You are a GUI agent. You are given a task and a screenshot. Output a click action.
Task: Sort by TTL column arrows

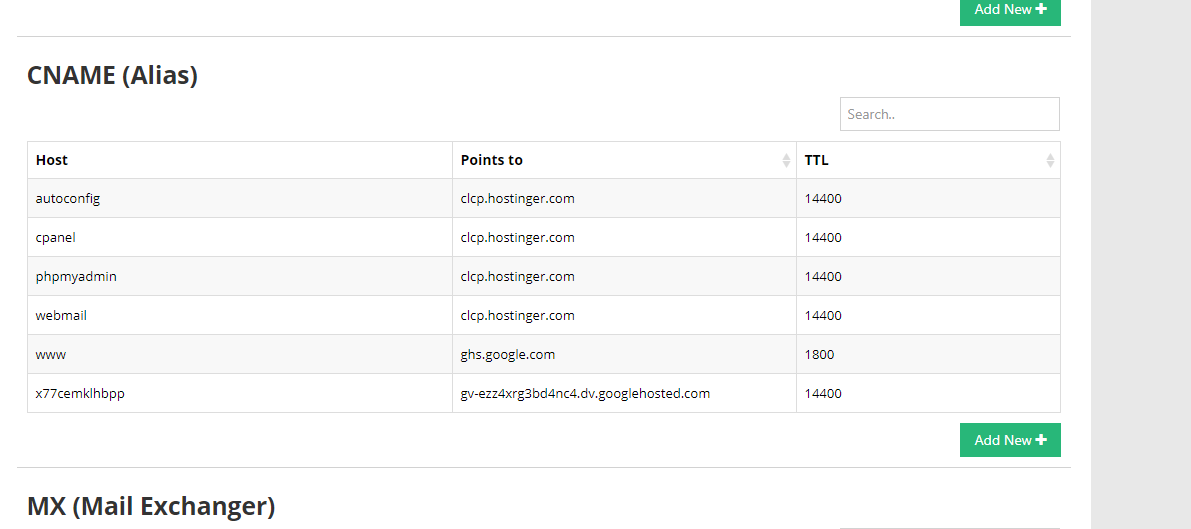pyautogui.click(x=1050, y=160)
